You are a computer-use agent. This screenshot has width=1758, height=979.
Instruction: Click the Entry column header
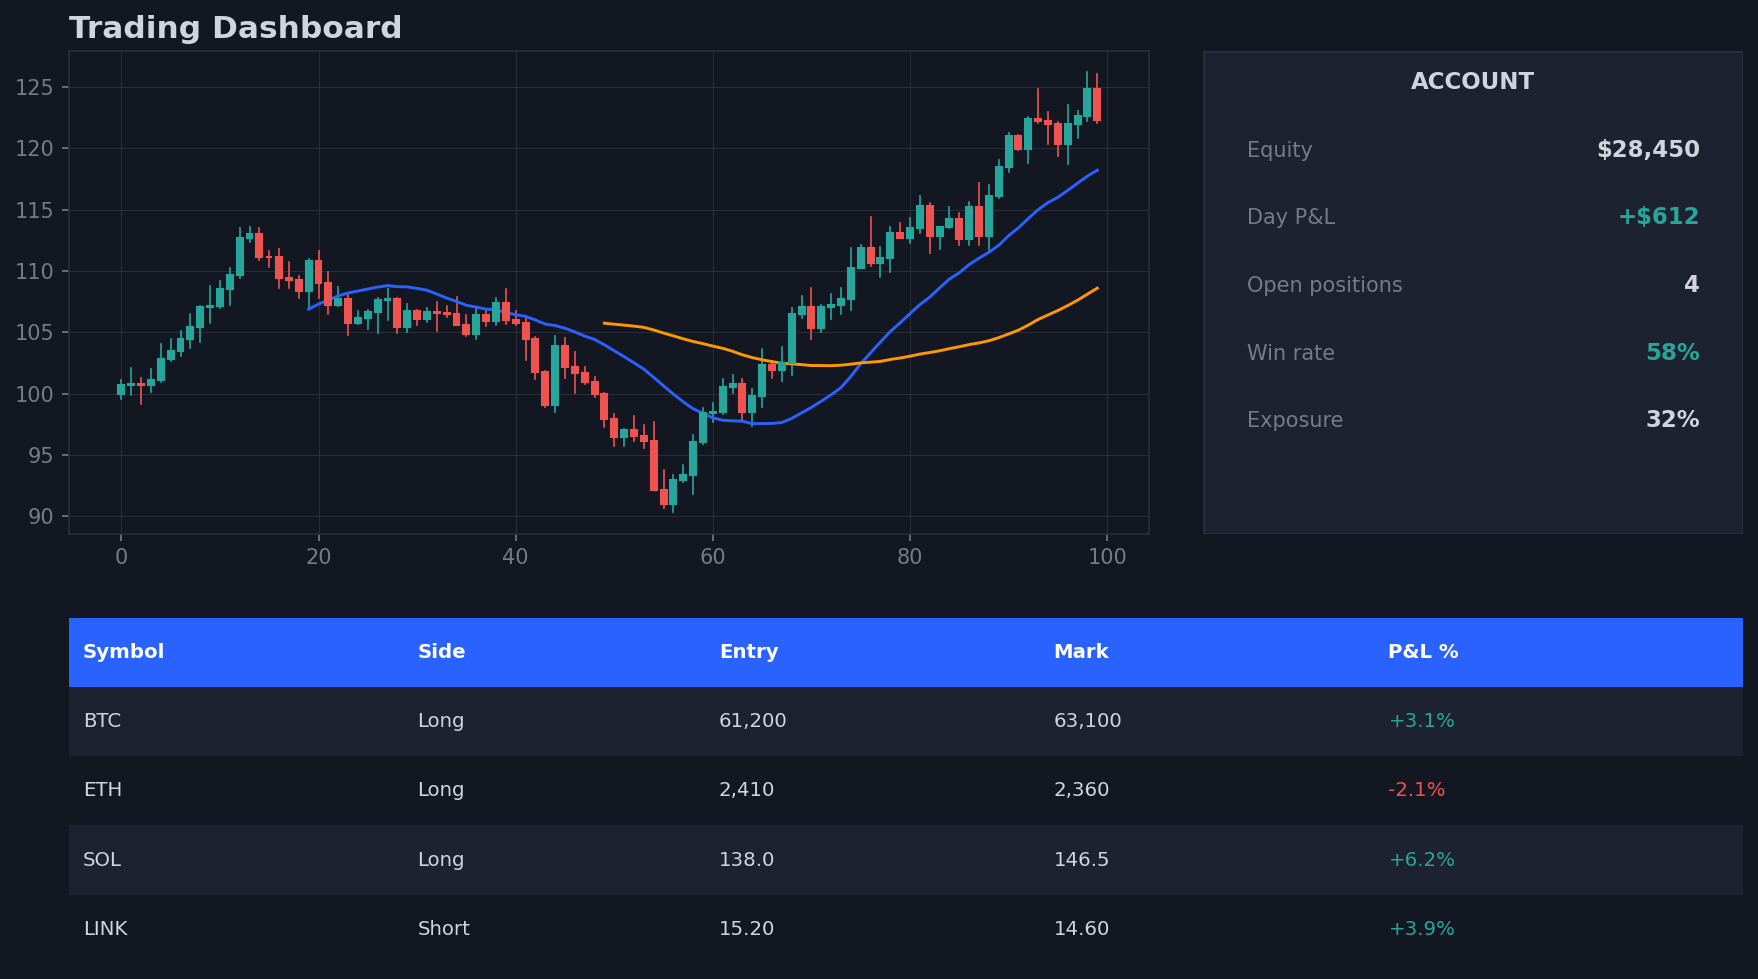[748, 652]
